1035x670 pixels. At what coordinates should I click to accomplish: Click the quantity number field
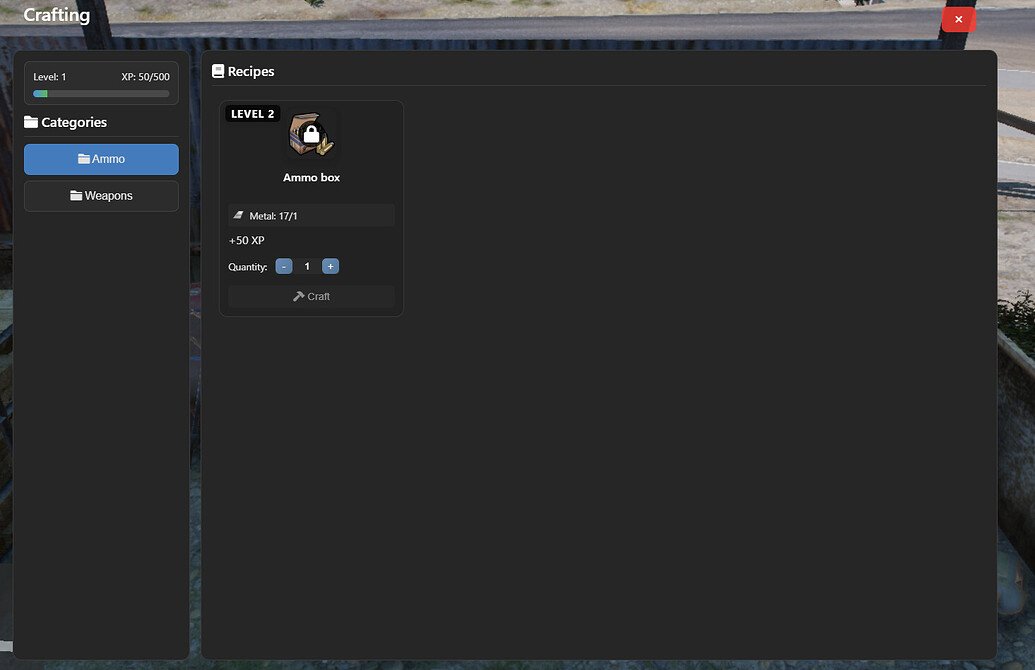pyautogui.click(x=307, y=266)
